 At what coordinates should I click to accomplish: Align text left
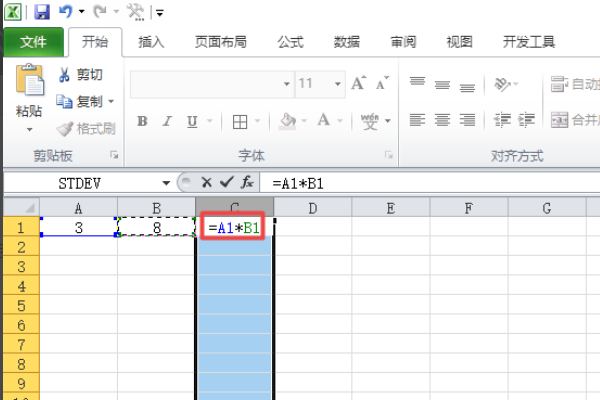(417, 120)
